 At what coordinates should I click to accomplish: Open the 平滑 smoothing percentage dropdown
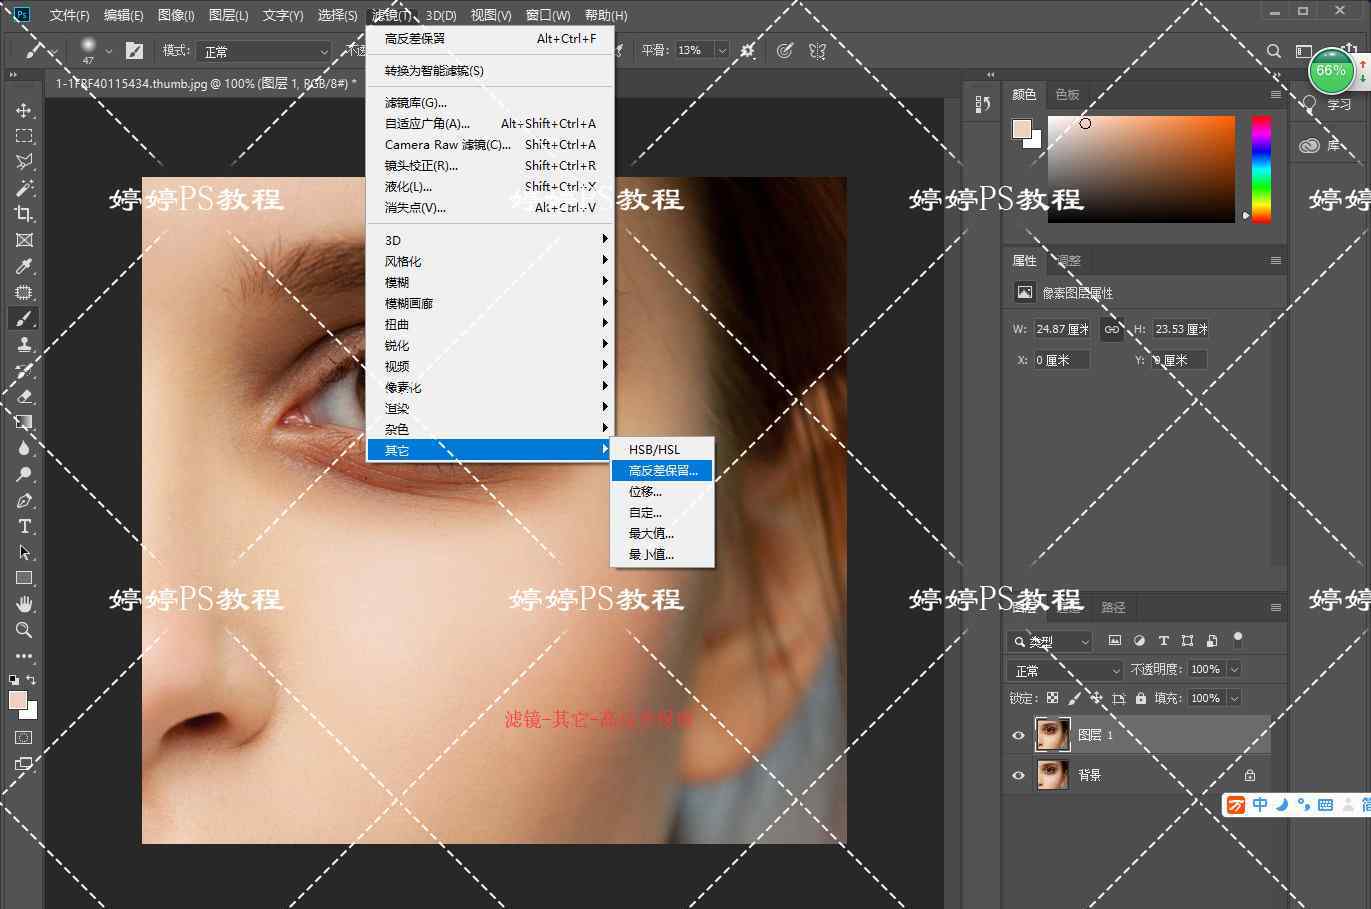click(x=721, y=50)
